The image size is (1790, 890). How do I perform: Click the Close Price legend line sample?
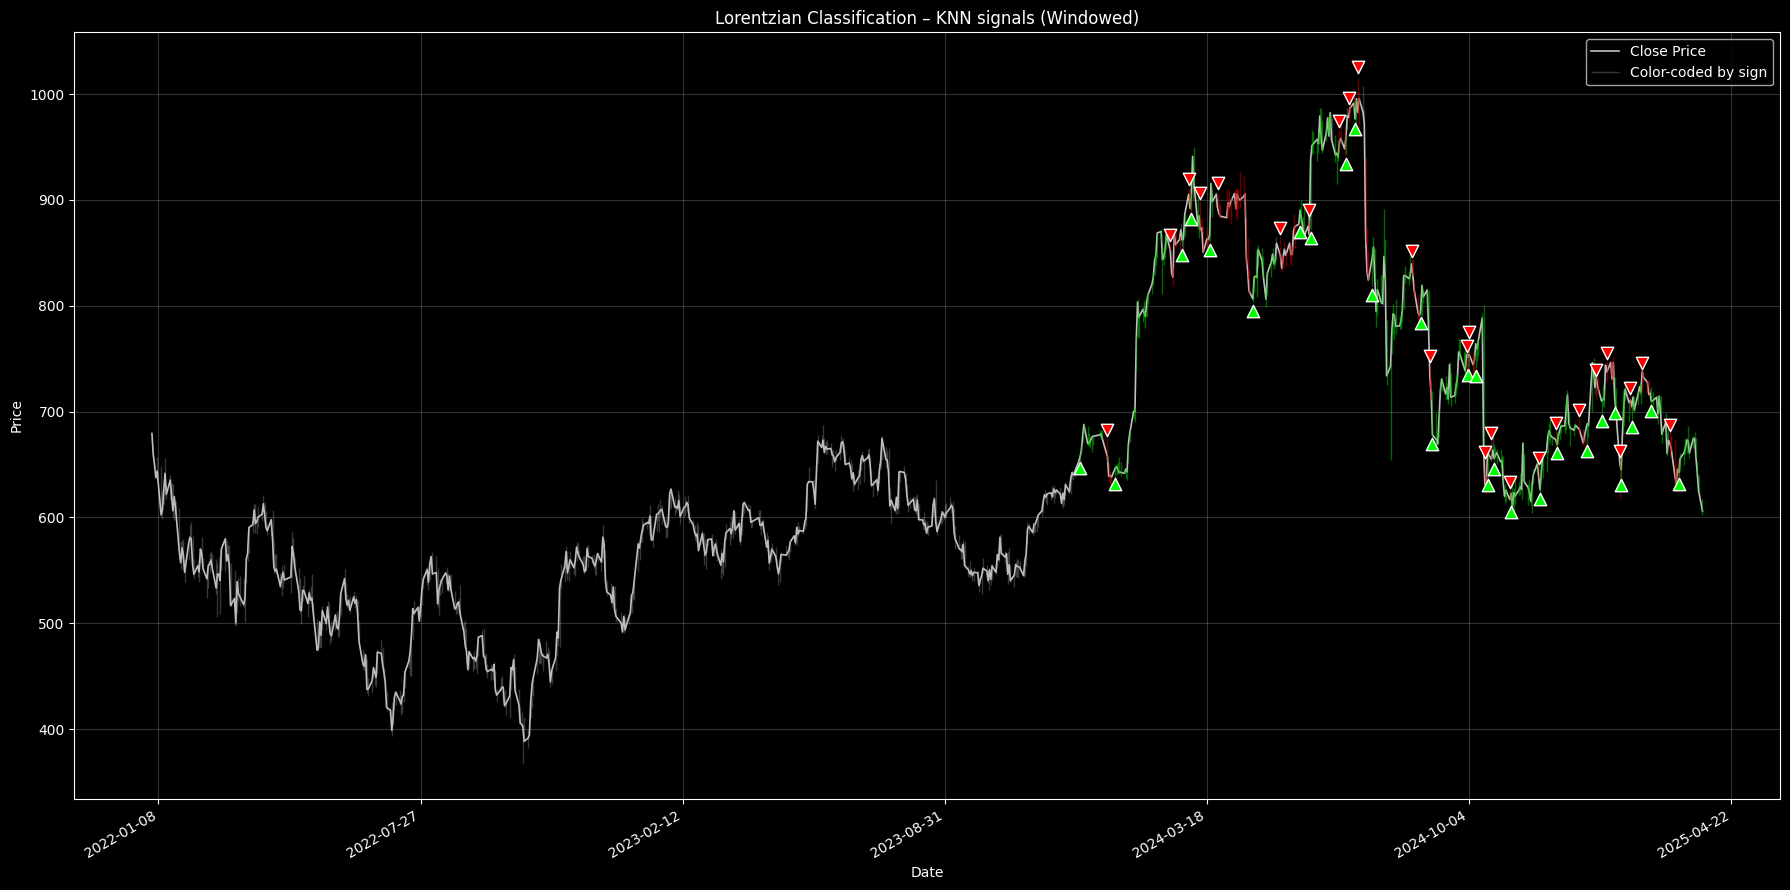click(1606, 51)
